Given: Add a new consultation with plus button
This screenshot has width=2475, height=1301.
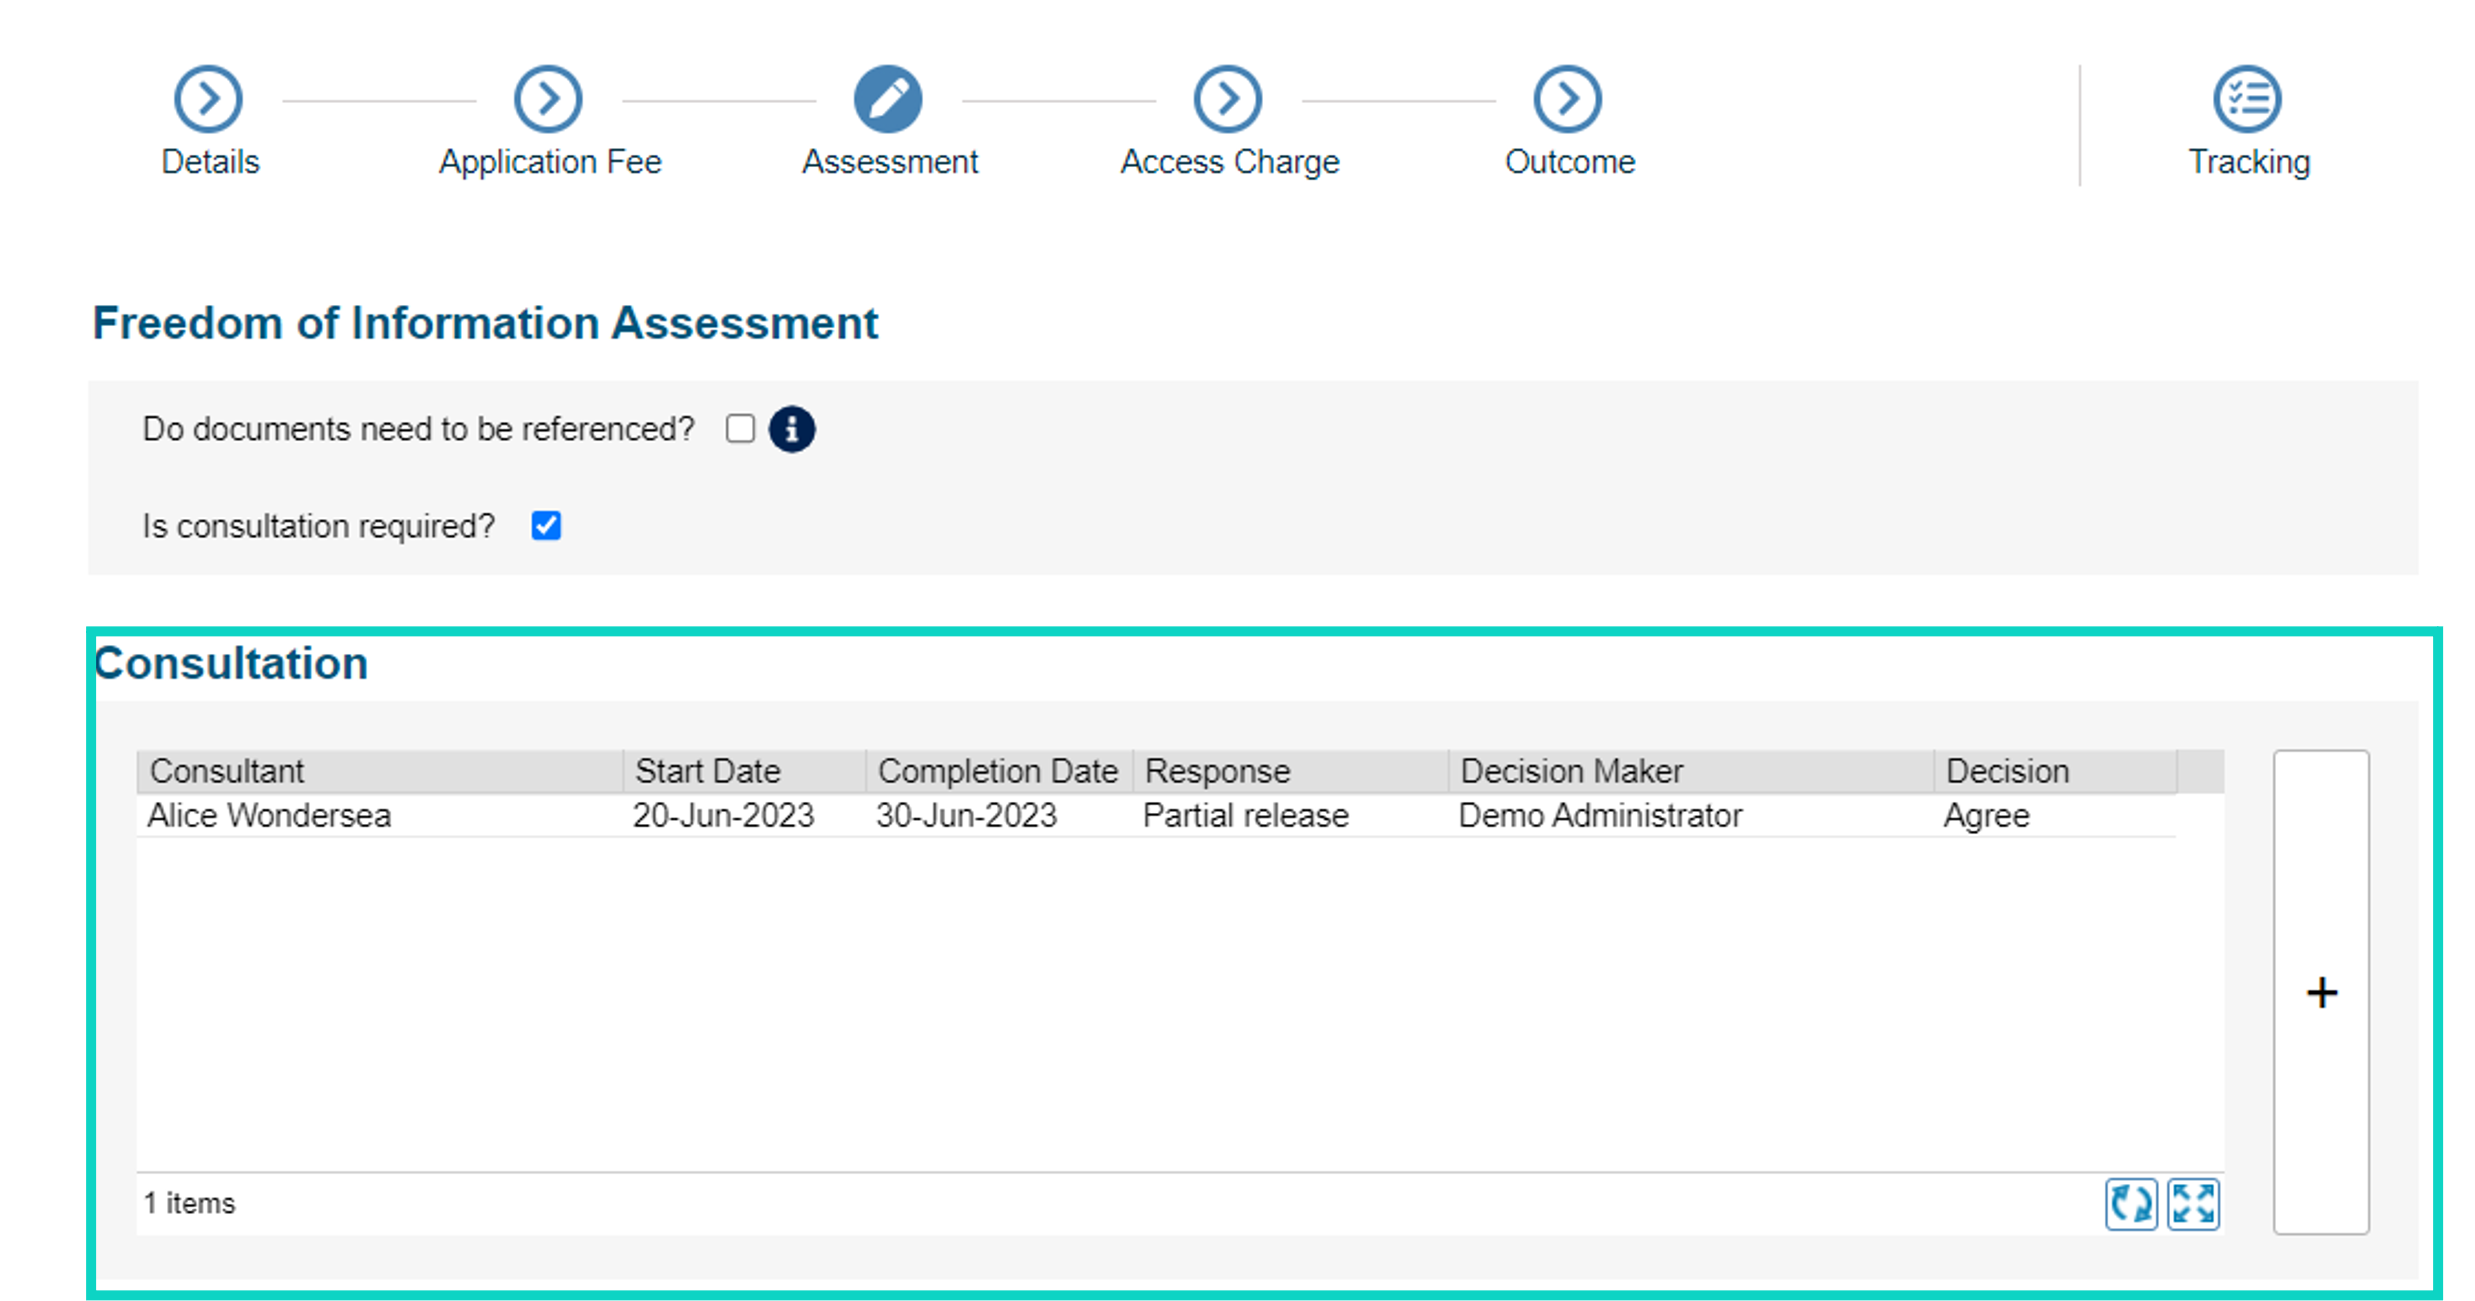Looking at the screenshot, I should tap(2321, 992).
